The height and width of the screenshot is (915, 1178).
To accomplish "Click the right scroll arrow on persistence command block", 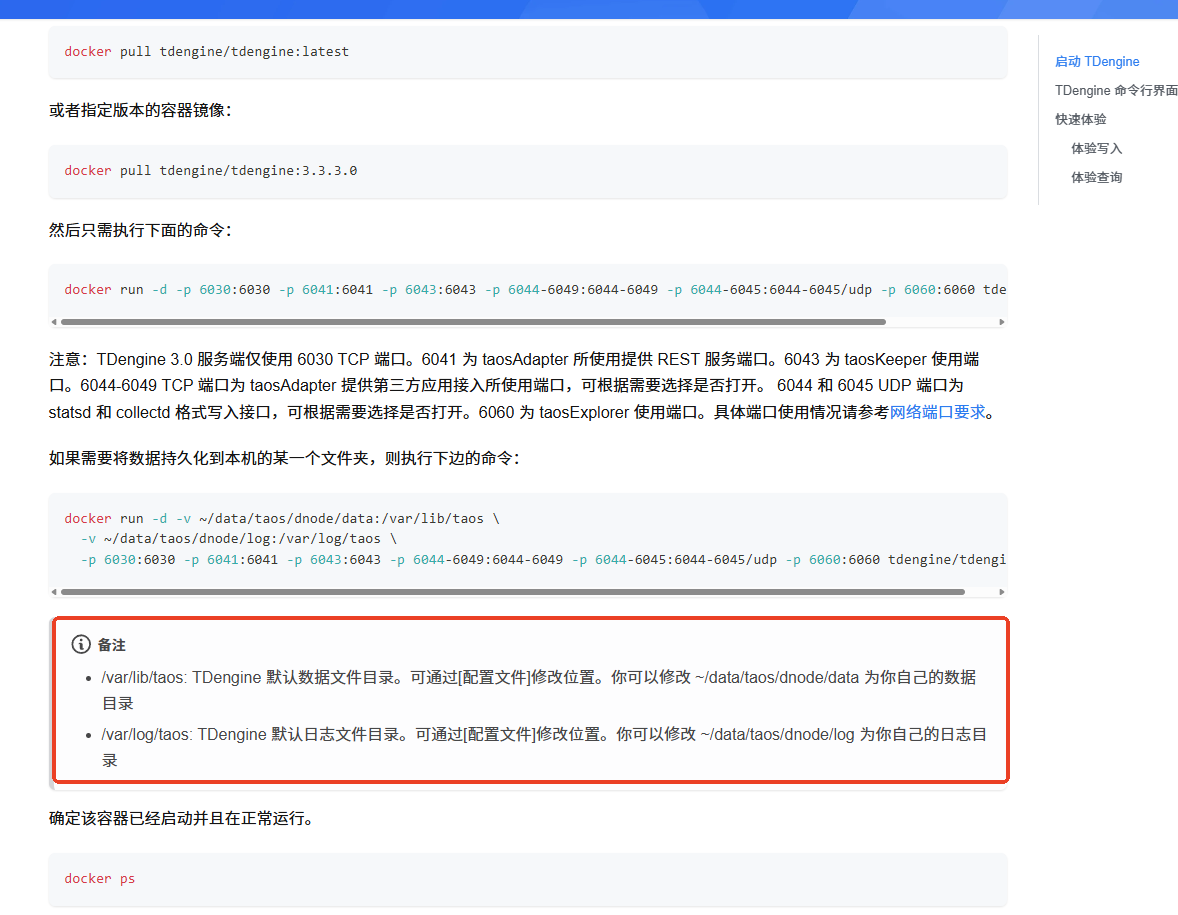I will (1002, 591).
